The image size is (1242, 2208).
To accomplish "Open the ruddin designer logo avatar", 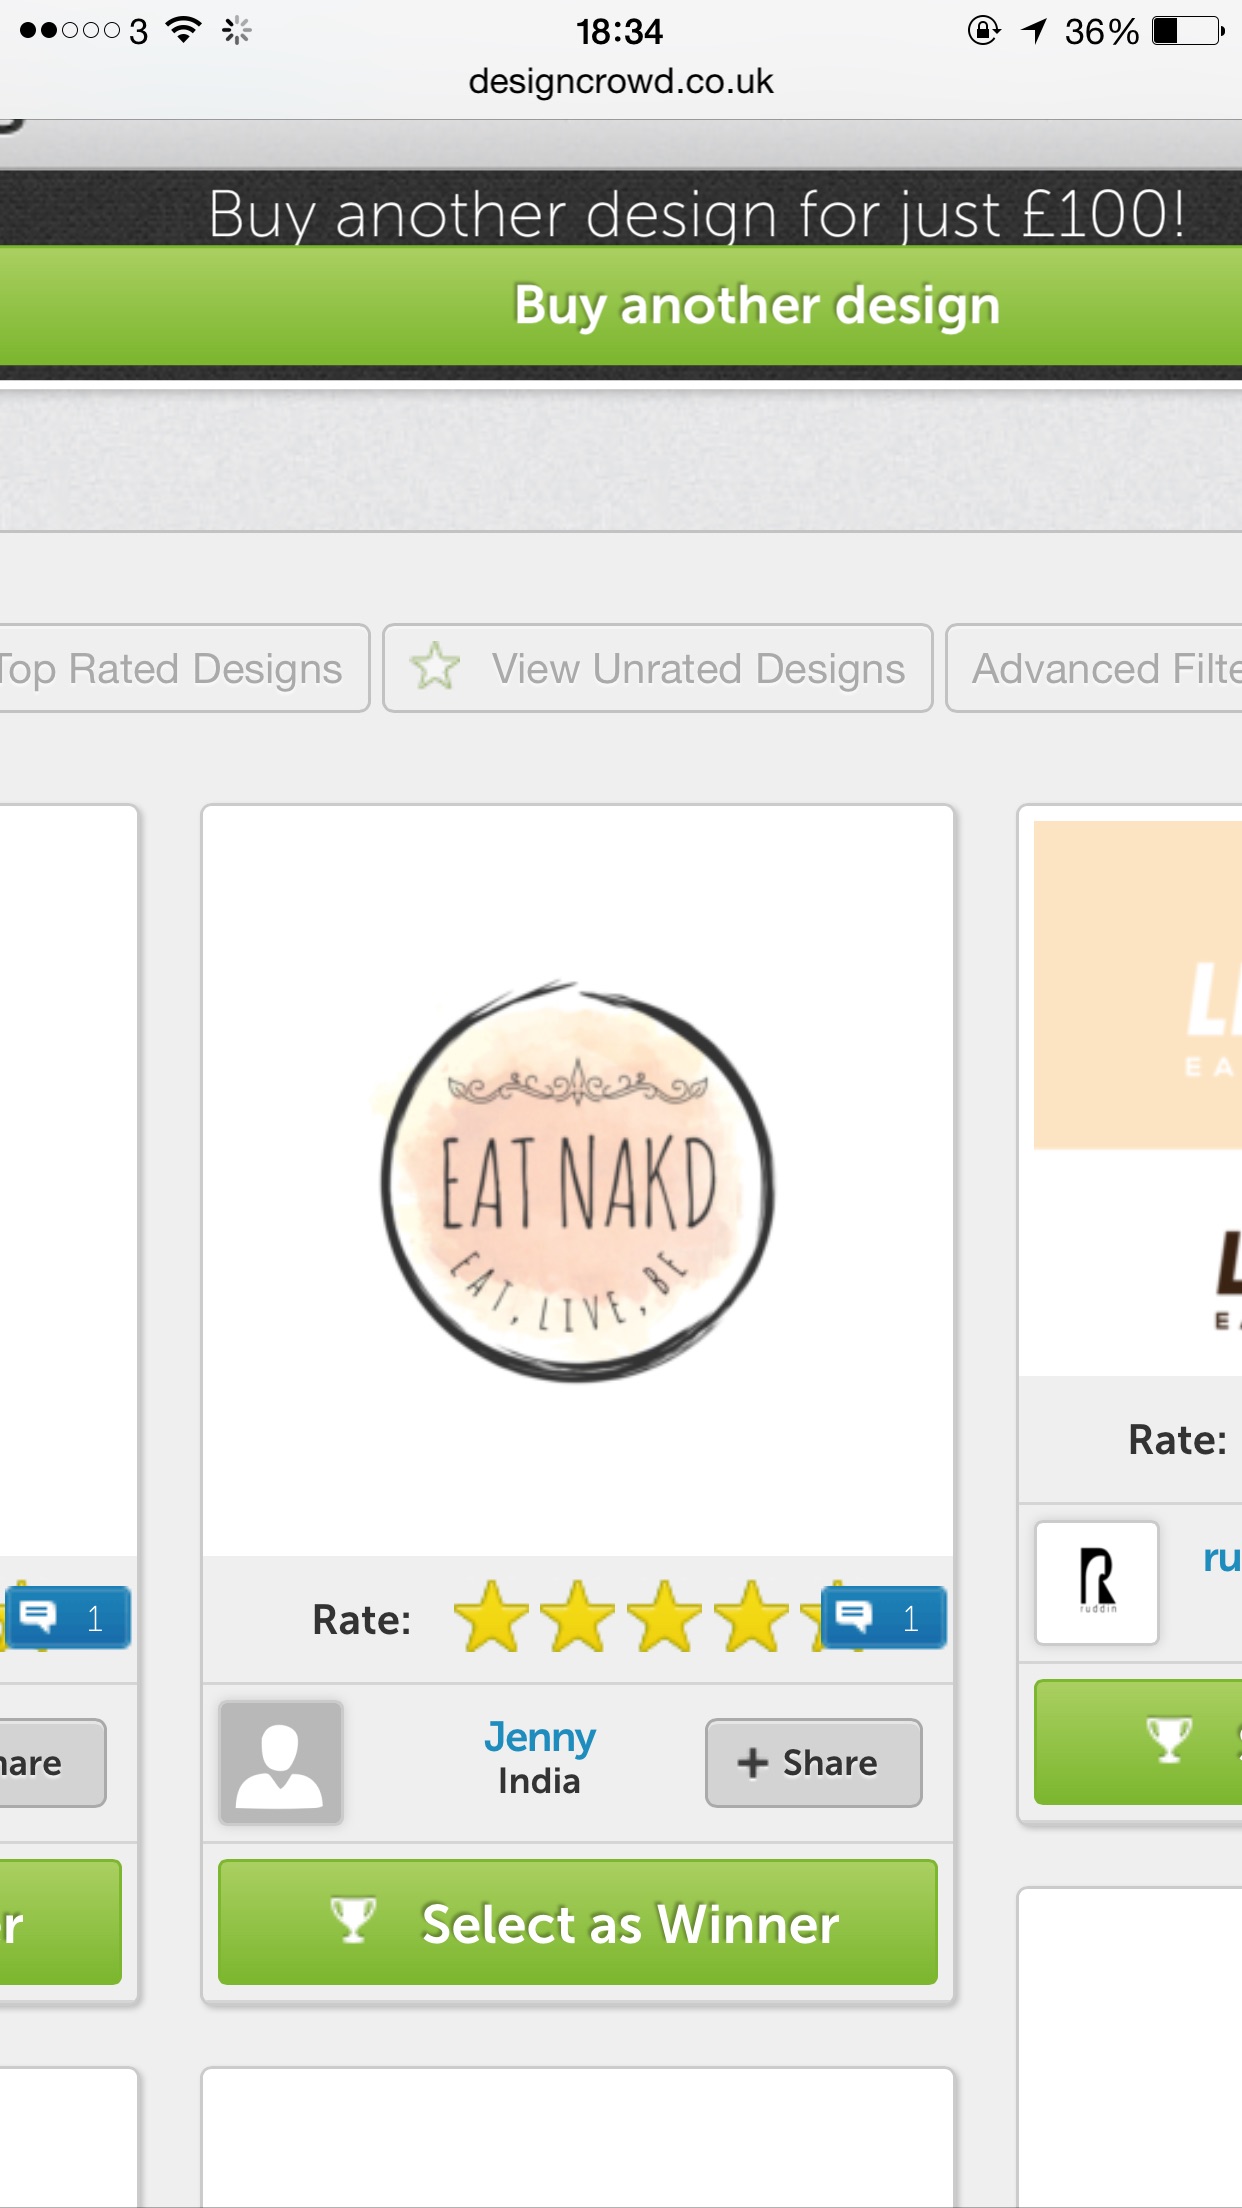I will tap(1097, 1582).
